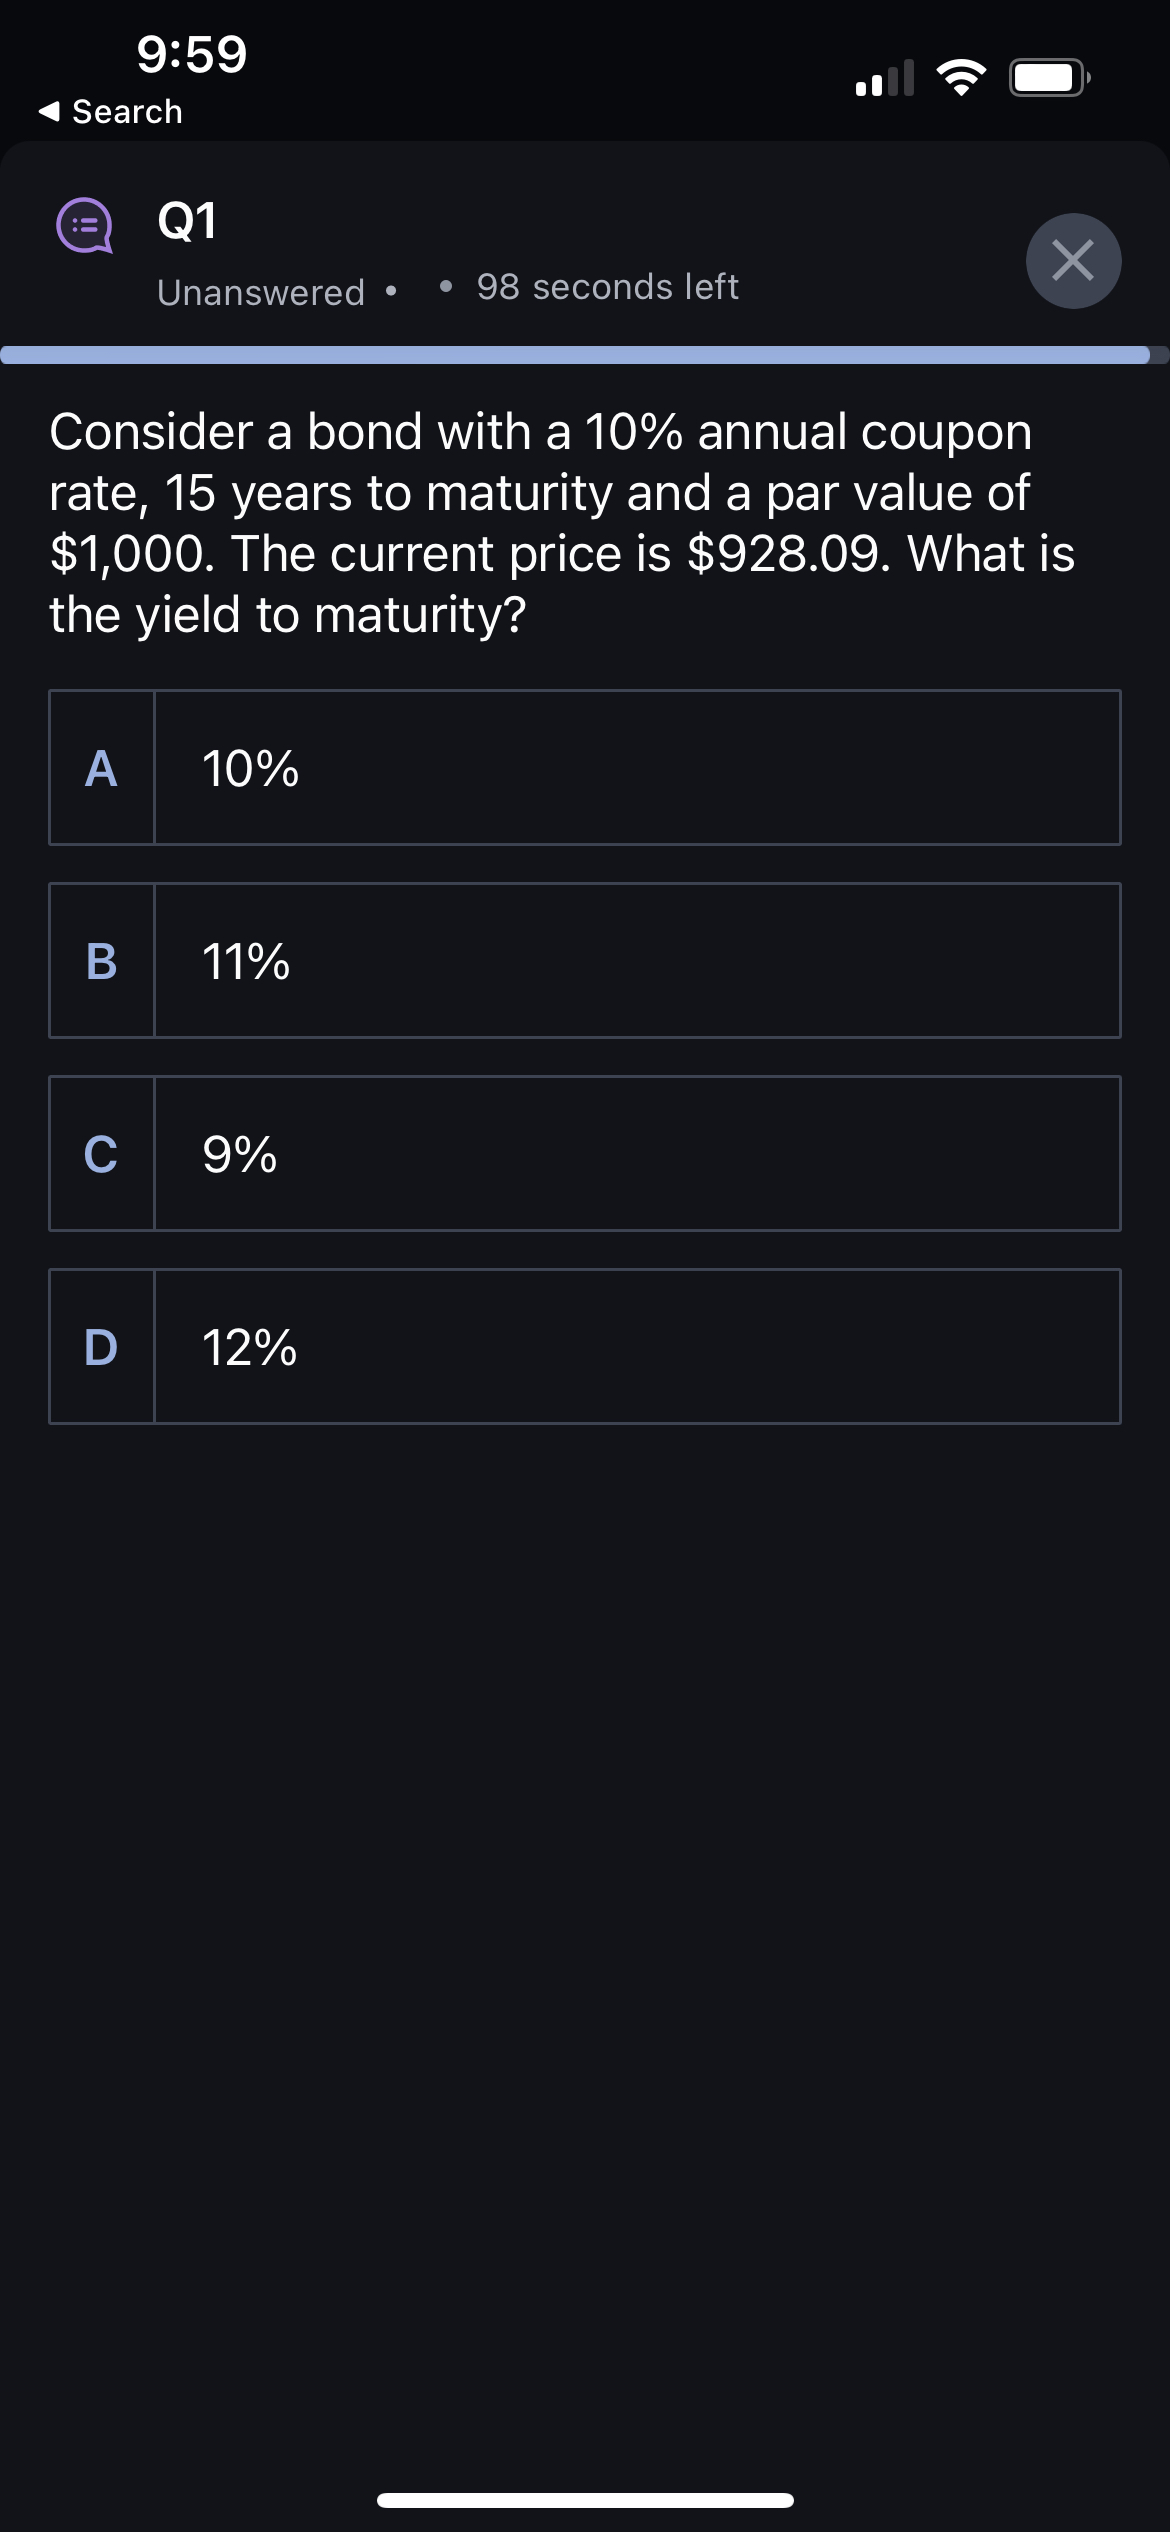Screen dimensions: 1170x2532
Task: Select the letter C option box
Action: 102,1154
